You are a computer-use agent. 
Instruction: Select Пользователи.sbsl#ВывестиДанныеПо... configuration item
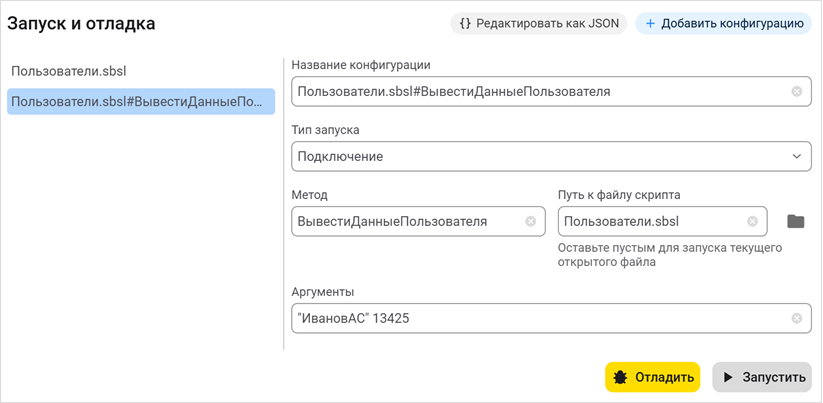140,101
